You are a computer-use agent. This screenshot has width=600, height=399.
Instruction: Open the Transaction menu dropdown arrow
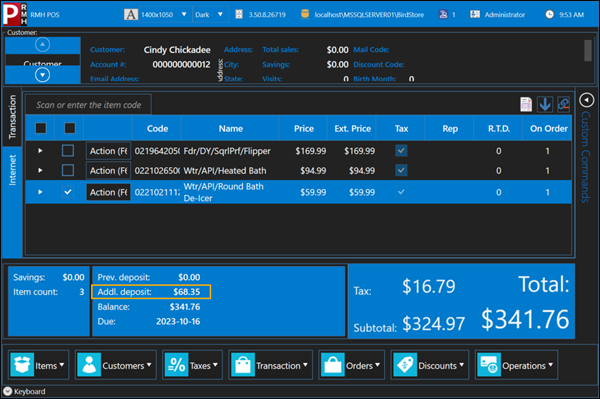pyautogui.click(x=305, y=365)
